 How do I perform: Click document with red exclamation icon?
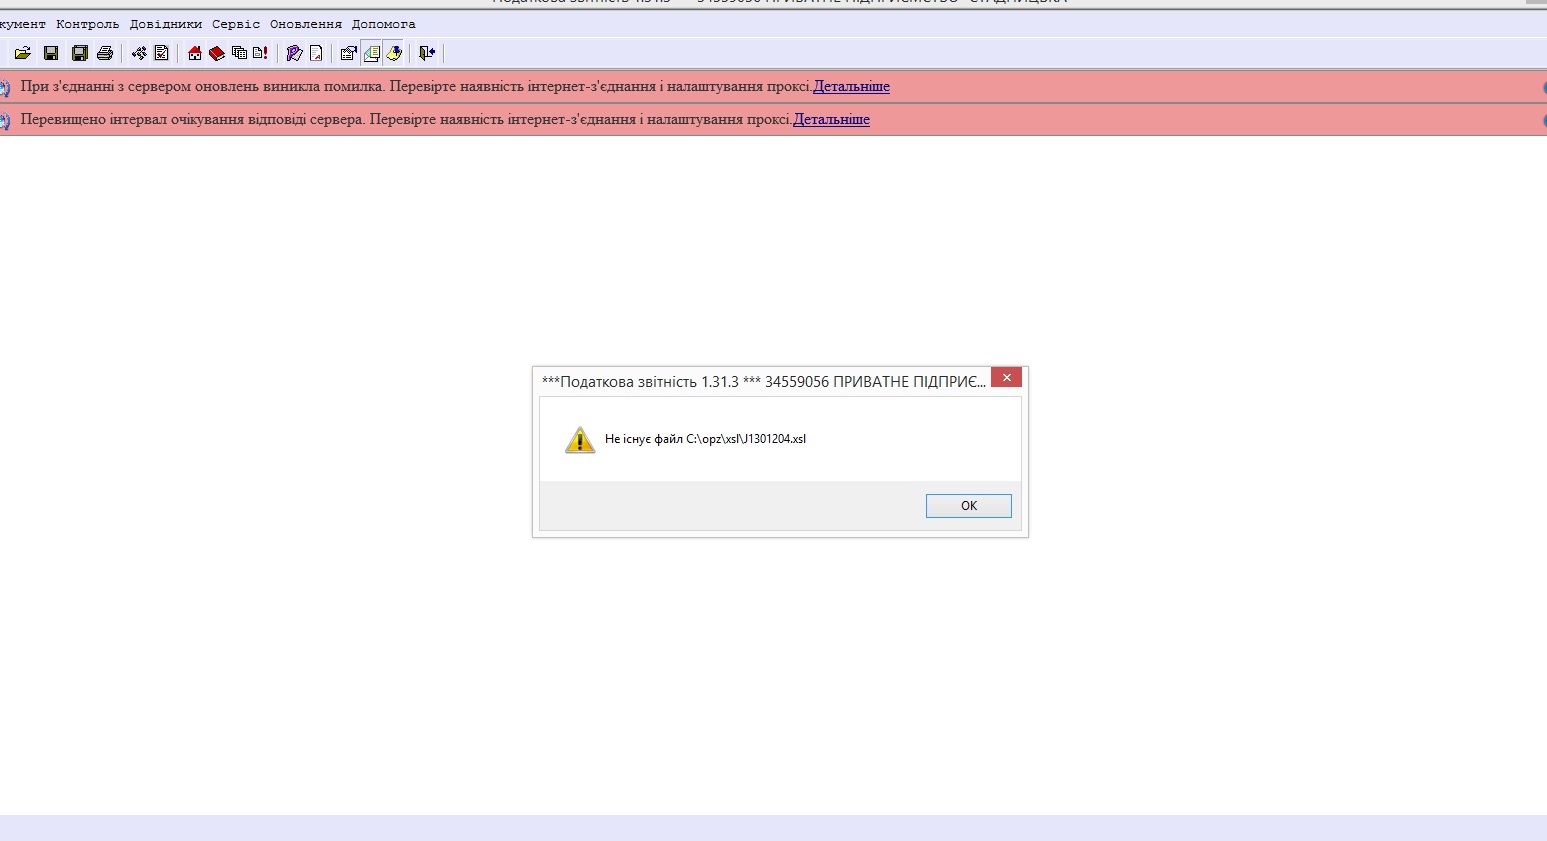pos(260,53)
